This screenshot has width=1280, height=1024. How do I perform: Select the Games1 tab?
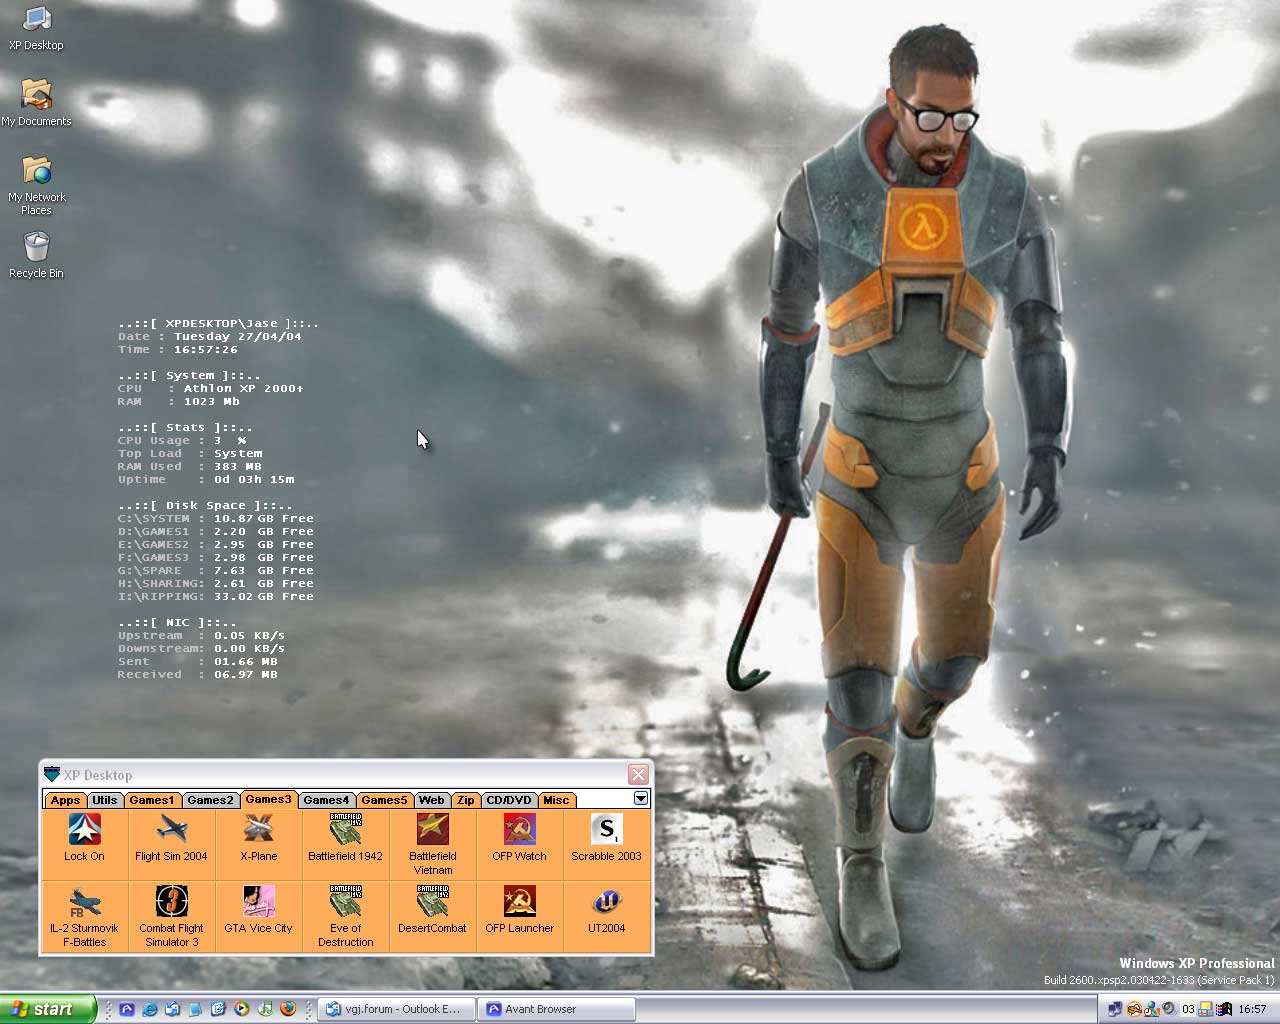point(152,800)
